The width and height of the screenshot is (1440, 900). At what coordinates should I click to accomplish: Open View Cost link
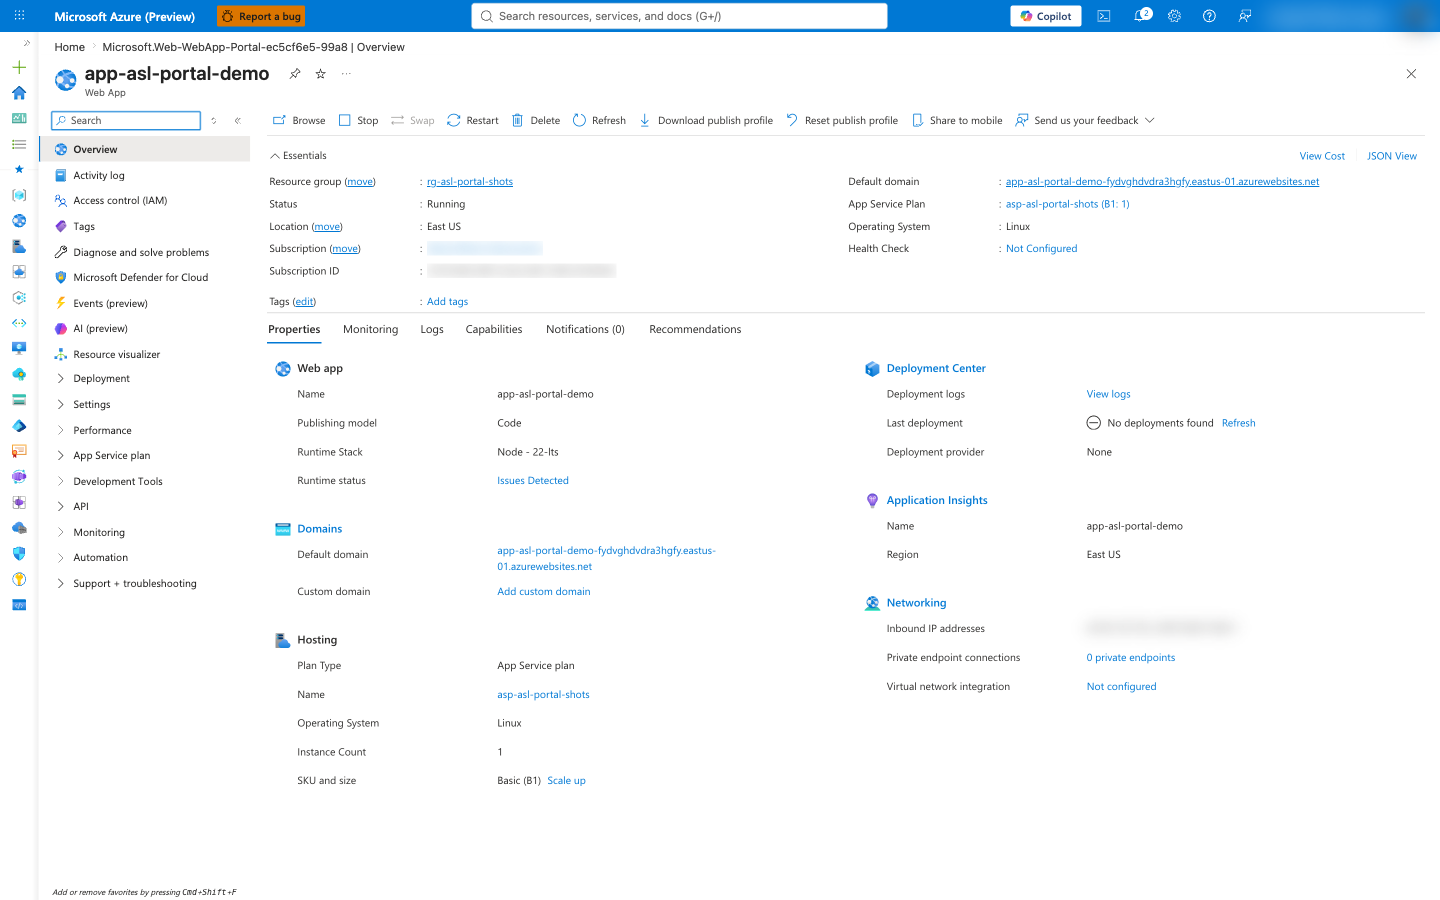[1322, 156]
